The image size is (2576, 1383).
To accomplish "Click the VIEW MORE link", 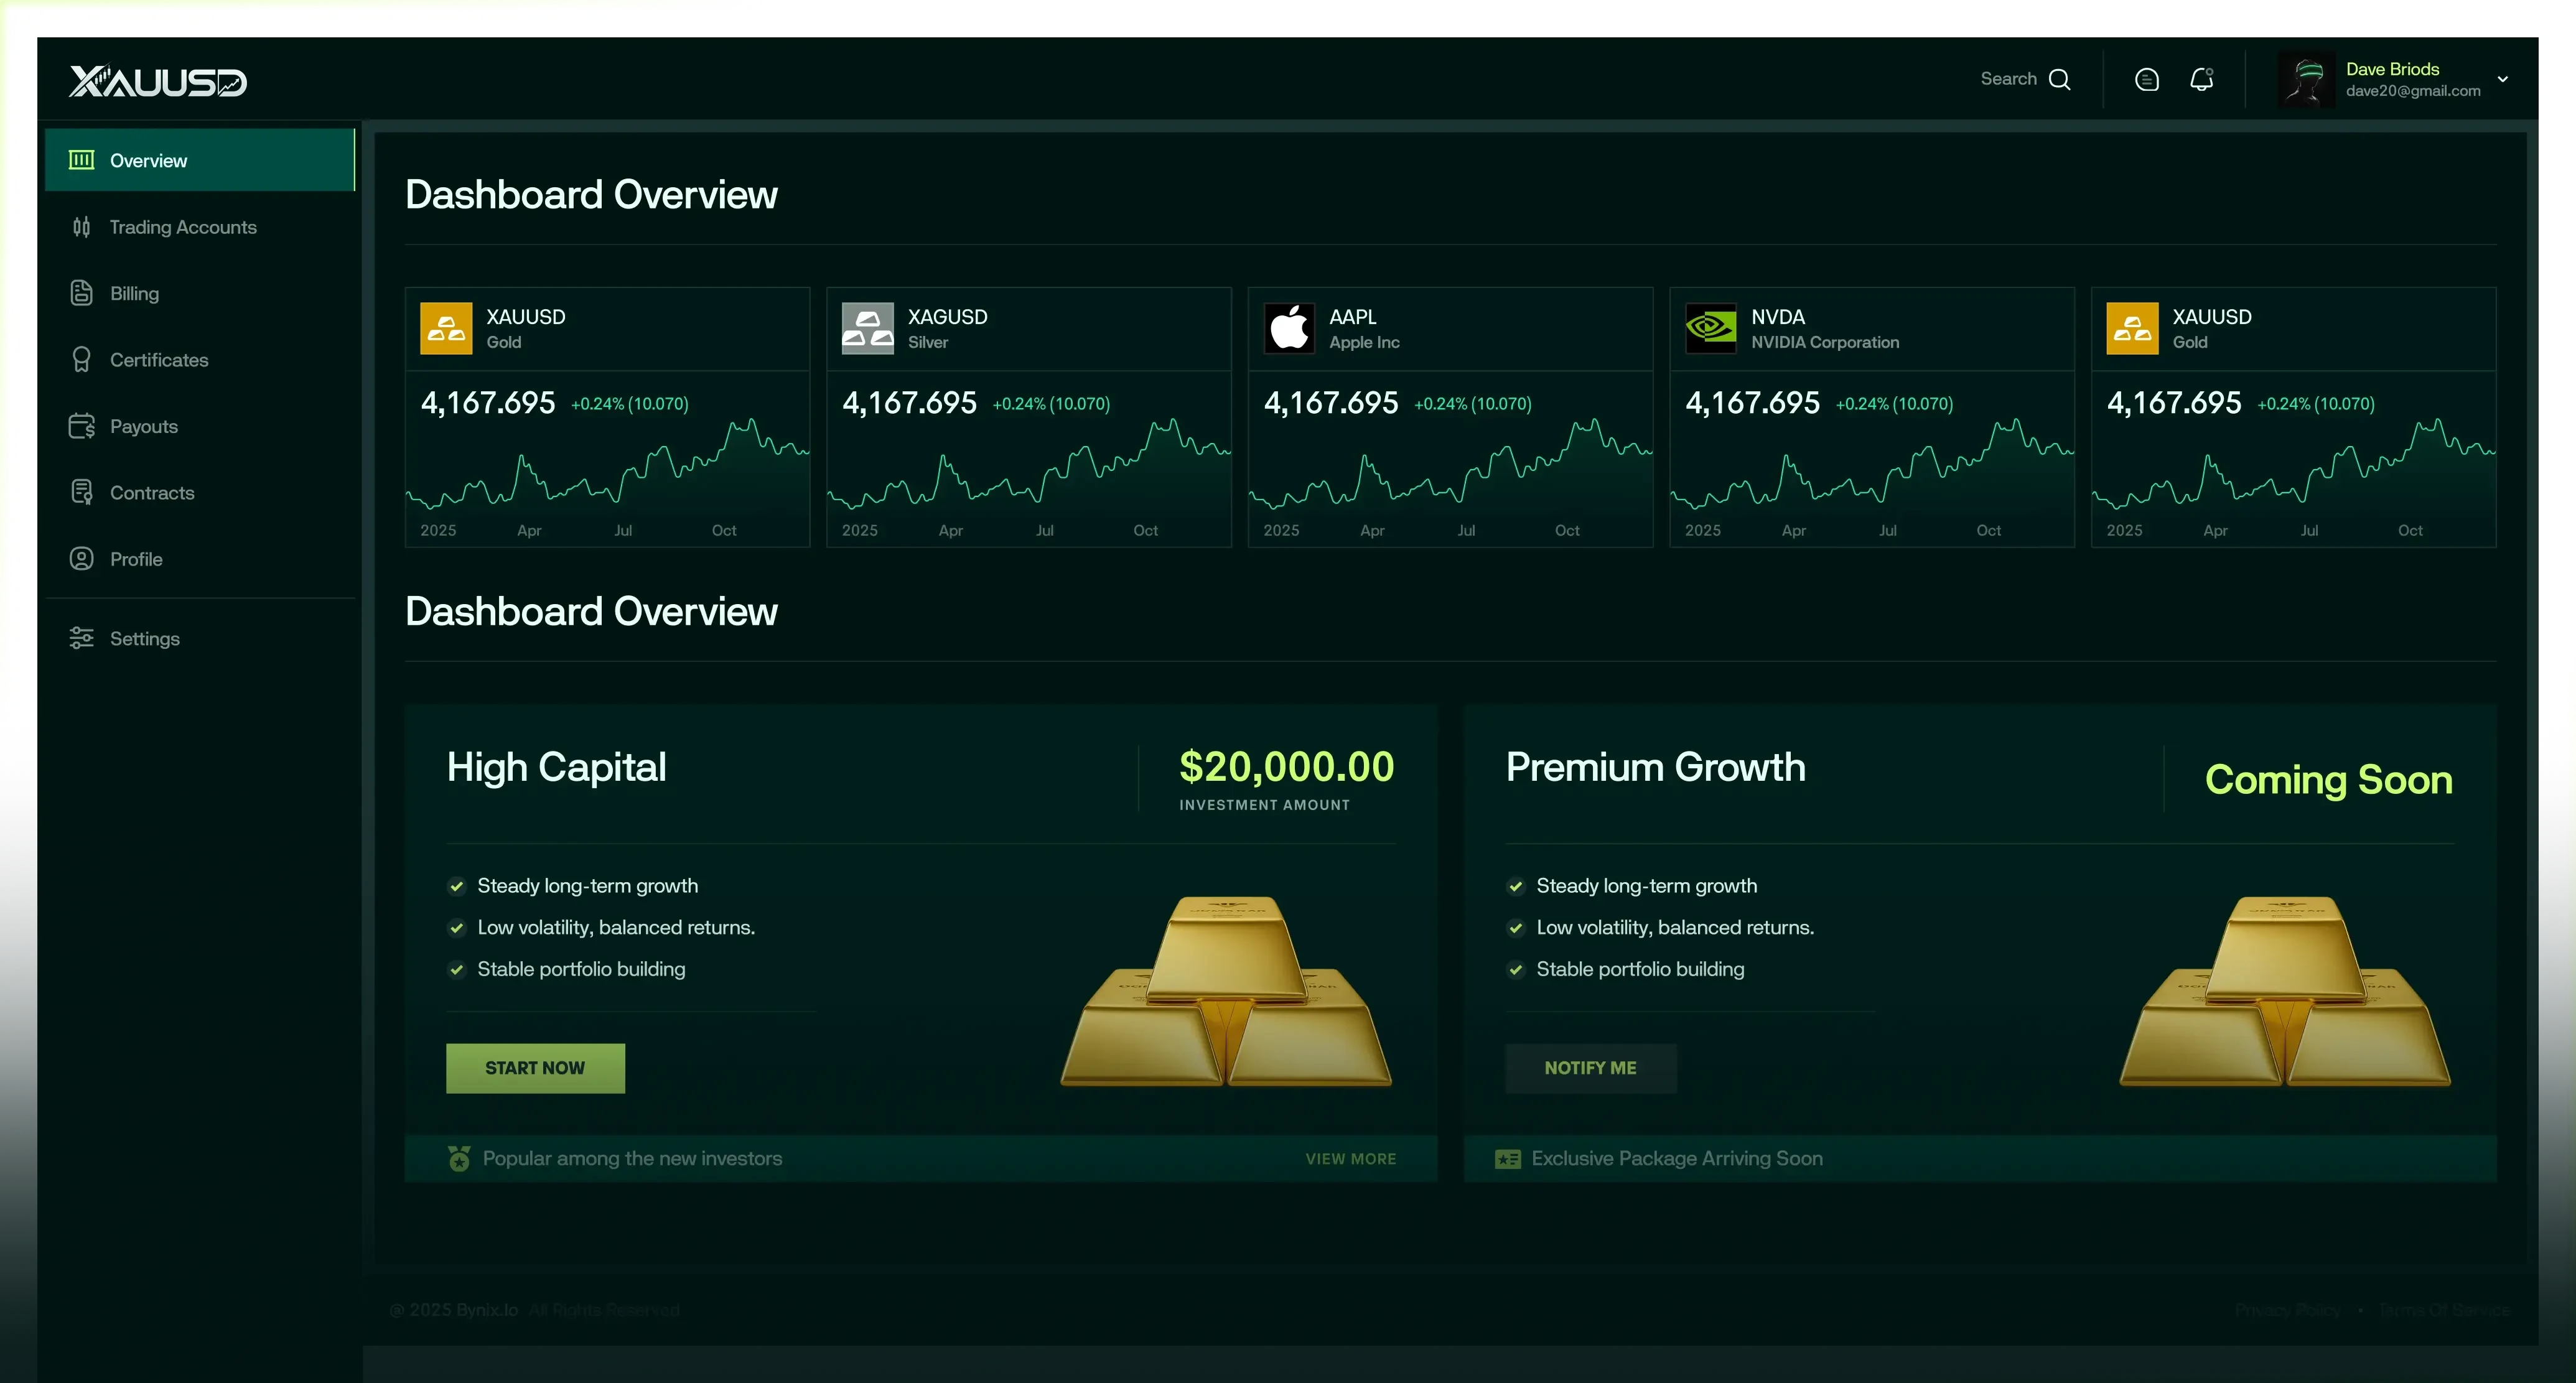I will pyautogui.click(x=1351, y=1158).
